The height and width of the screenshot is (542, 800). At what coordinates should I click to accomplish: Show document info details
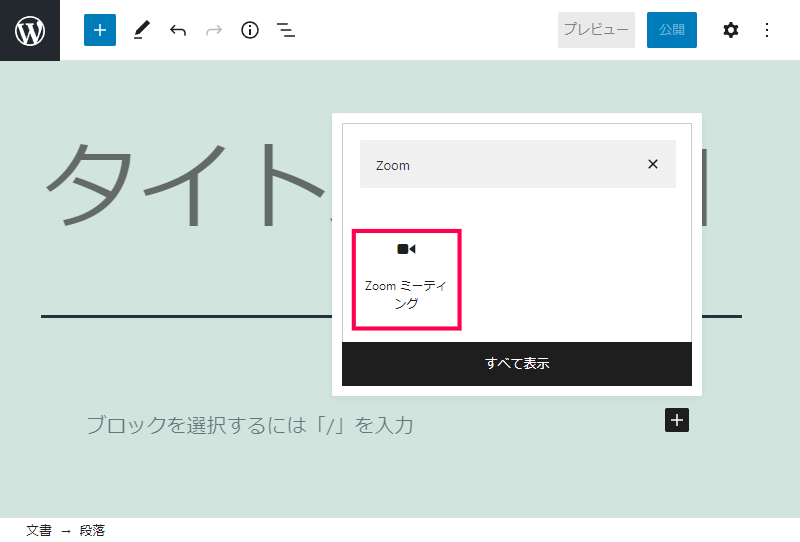coord(250,30)
